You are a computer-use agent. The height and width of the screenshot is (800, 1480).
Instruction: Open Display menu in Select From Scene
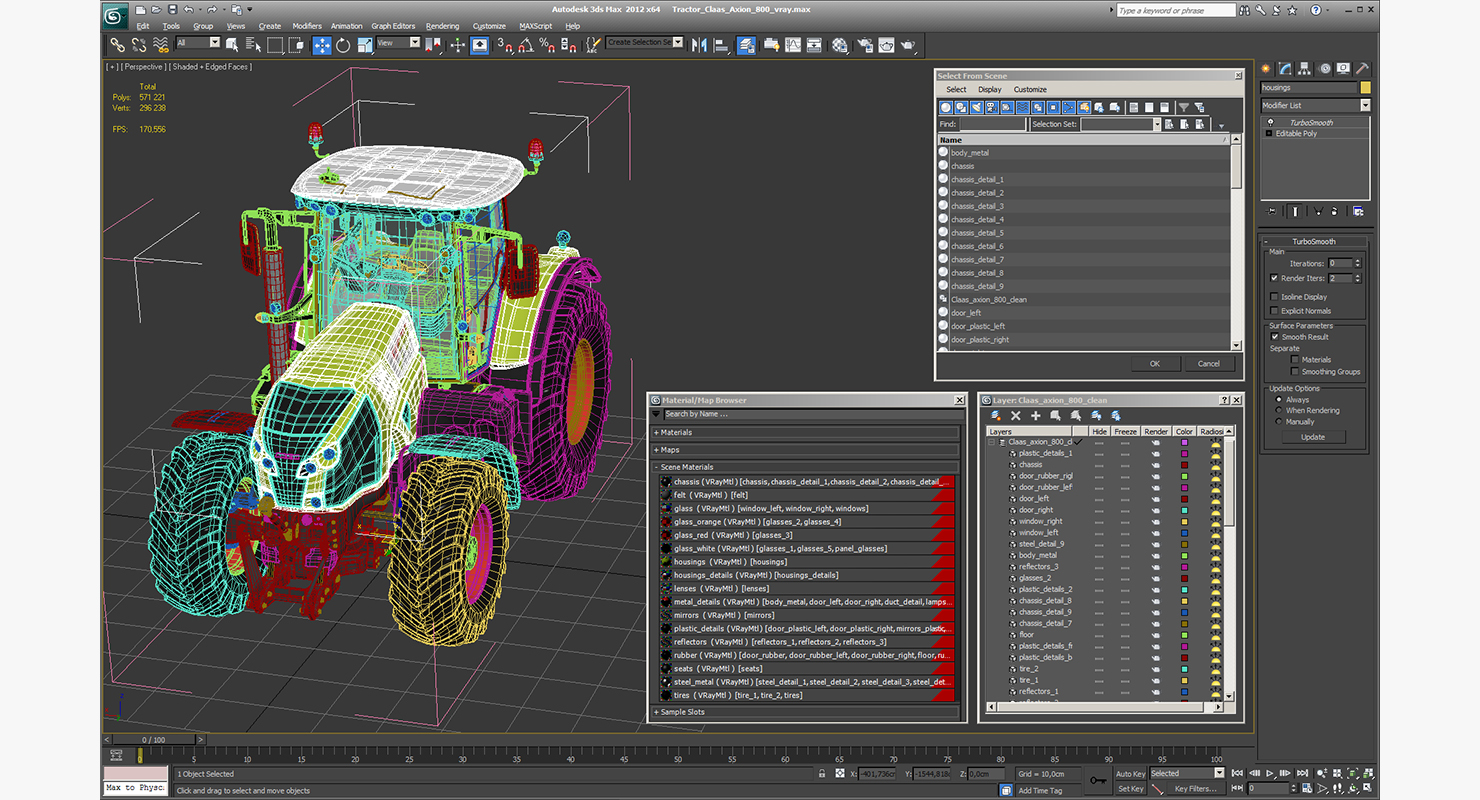(x=990, y=89)
